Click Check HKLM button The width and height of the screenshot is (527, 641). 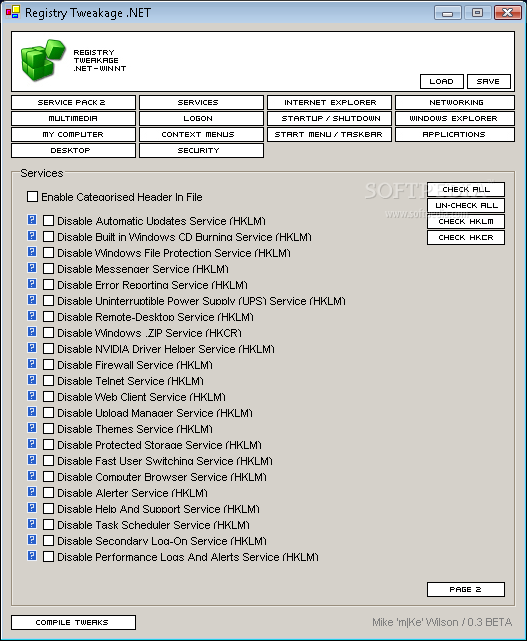[466, 221]
